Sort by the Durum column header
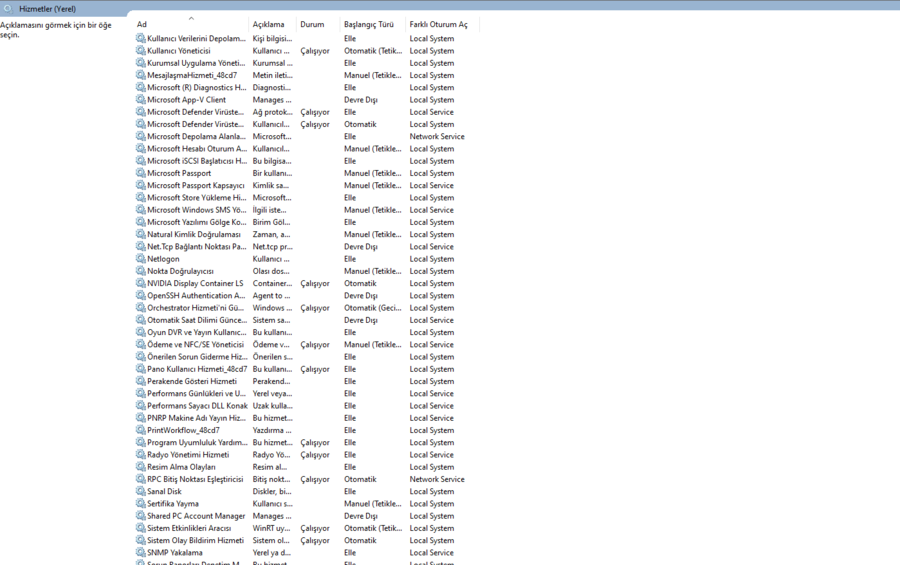This screenshot has width=900, height=565. [x=318, y=24]
